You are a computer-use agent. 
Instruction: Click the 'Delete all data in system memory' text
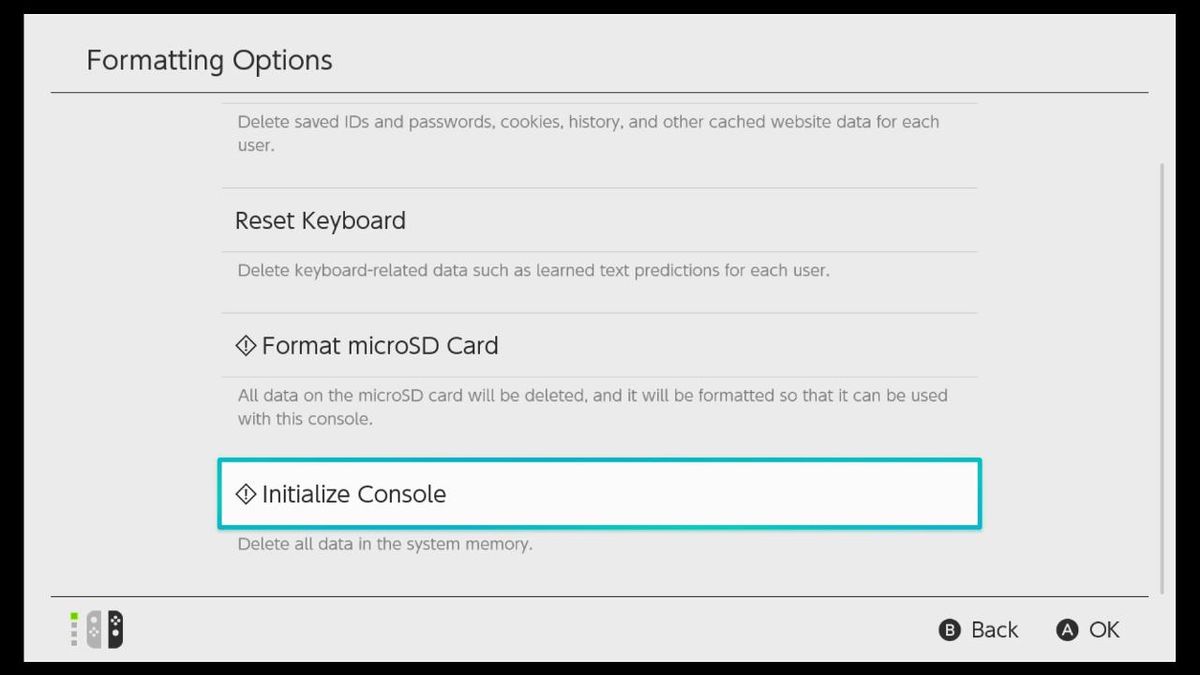tap(384, 544)
